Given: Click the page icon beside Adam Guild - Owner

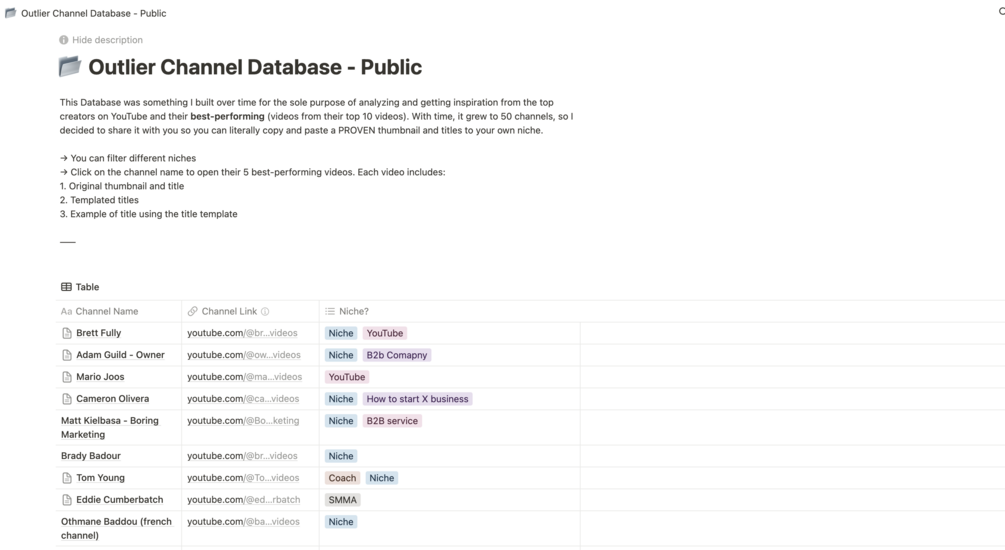Looking at the screenshot, I should click(67, 355).
